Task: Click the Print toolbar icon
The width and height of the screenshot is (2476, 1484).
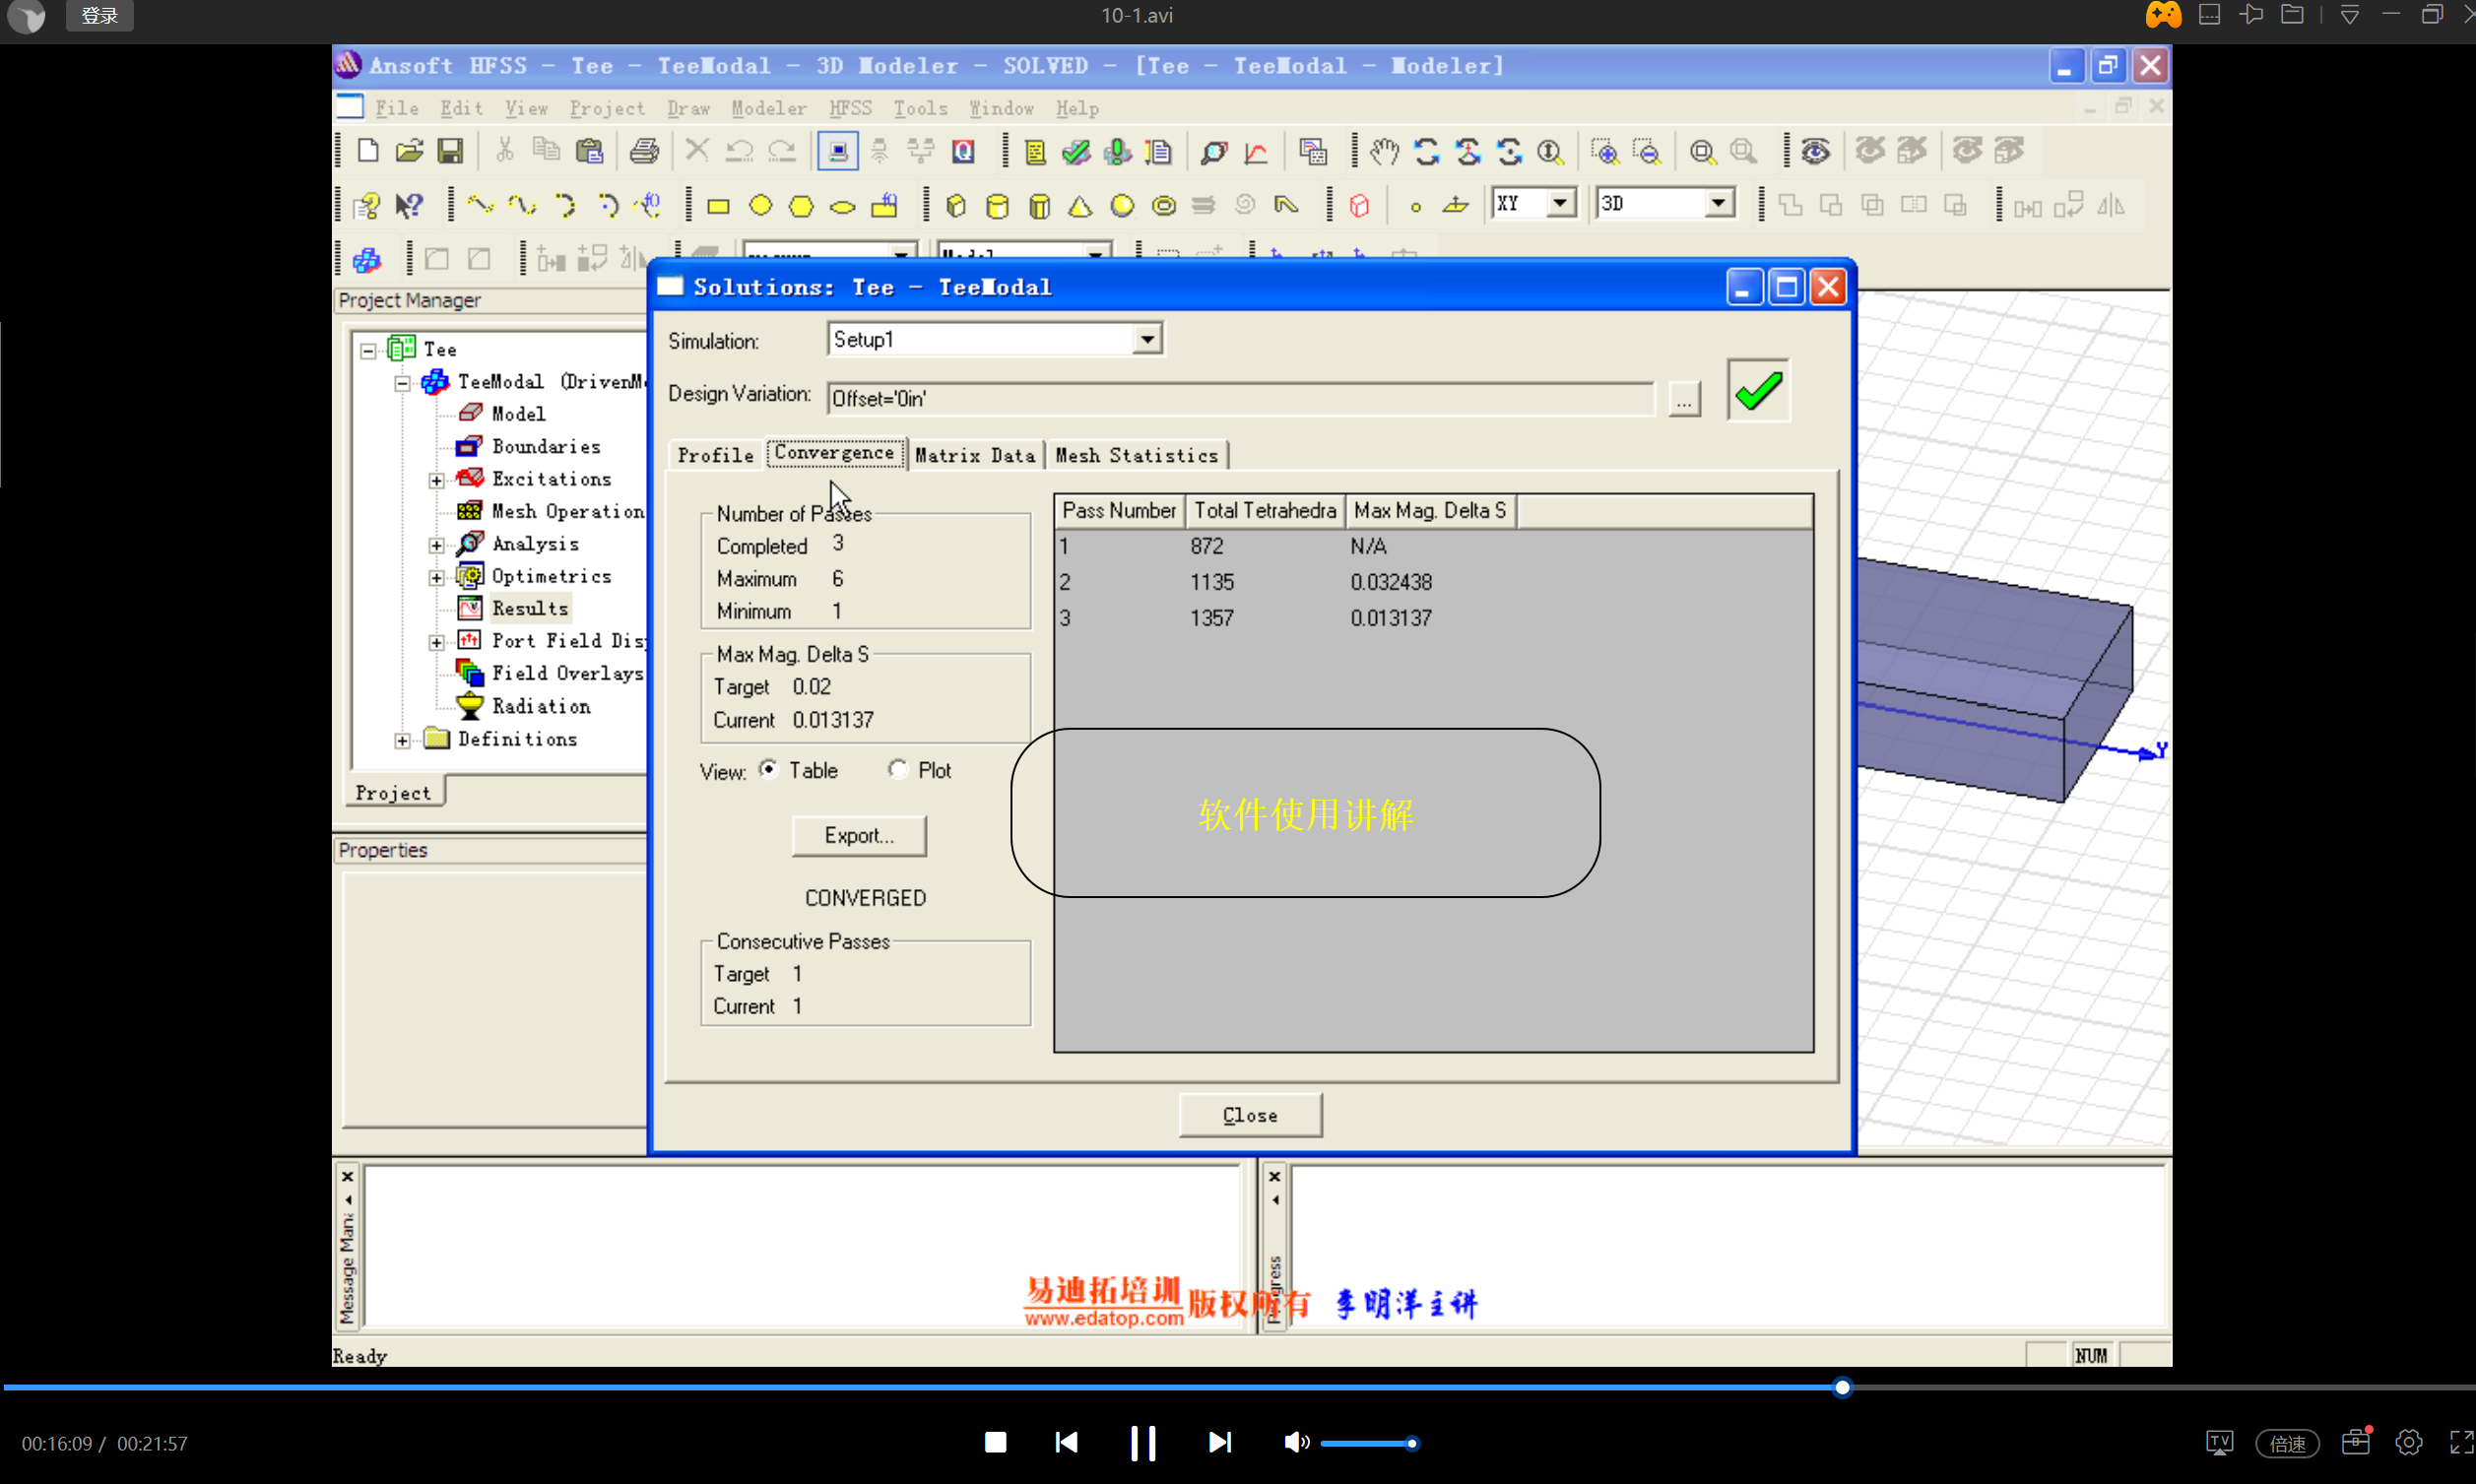Action: click(x=644, y=151)
